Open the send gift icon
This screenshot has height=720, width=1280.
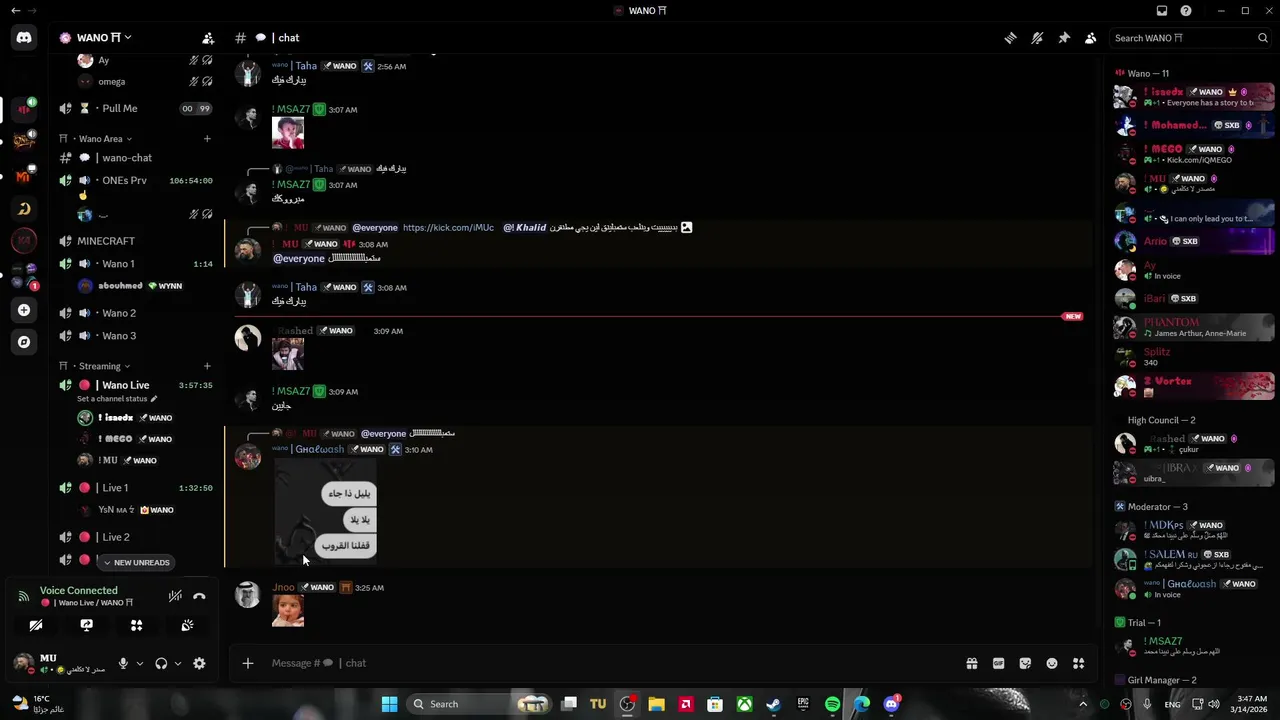(x=971, y=663)
